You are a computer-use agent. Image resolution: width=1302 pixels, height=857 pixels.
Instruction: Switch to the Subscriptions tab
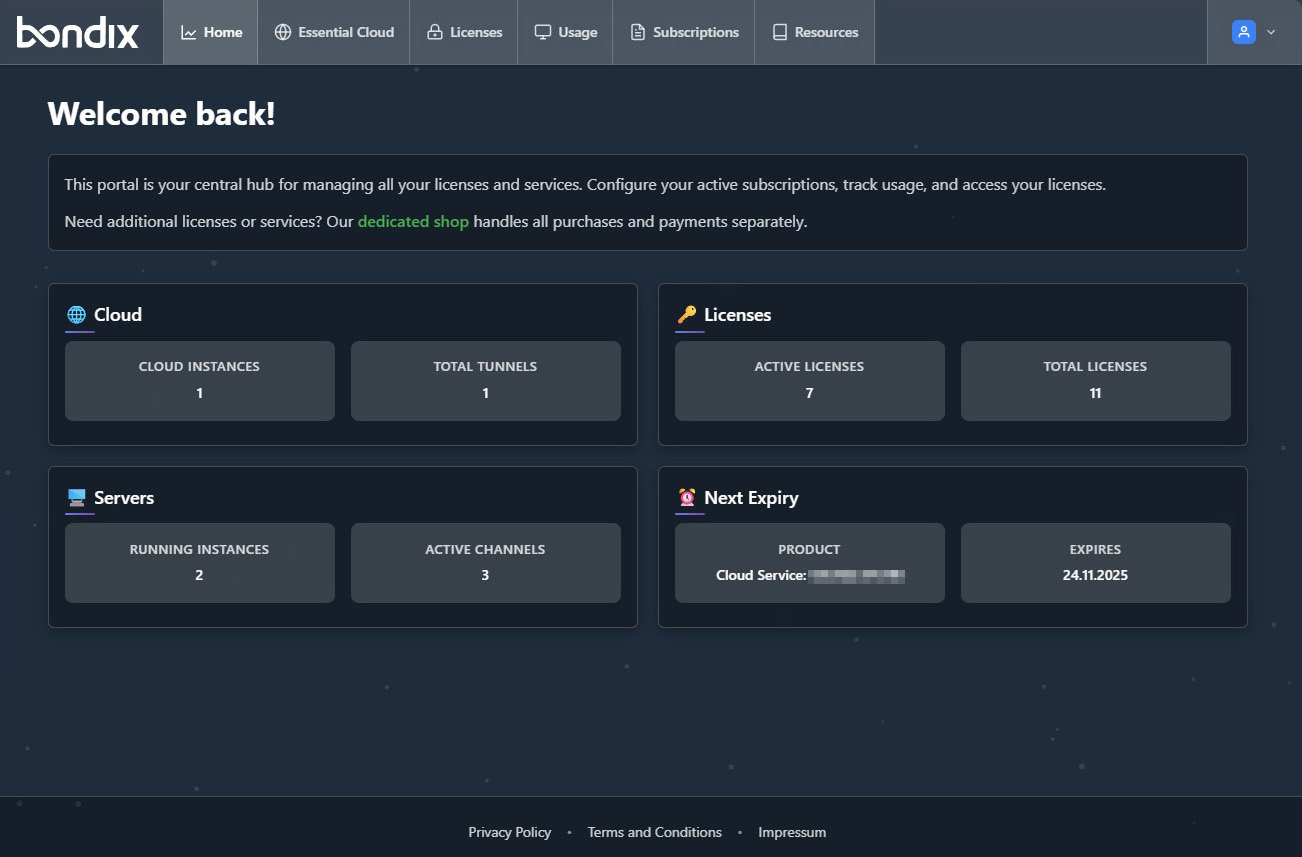684,32
